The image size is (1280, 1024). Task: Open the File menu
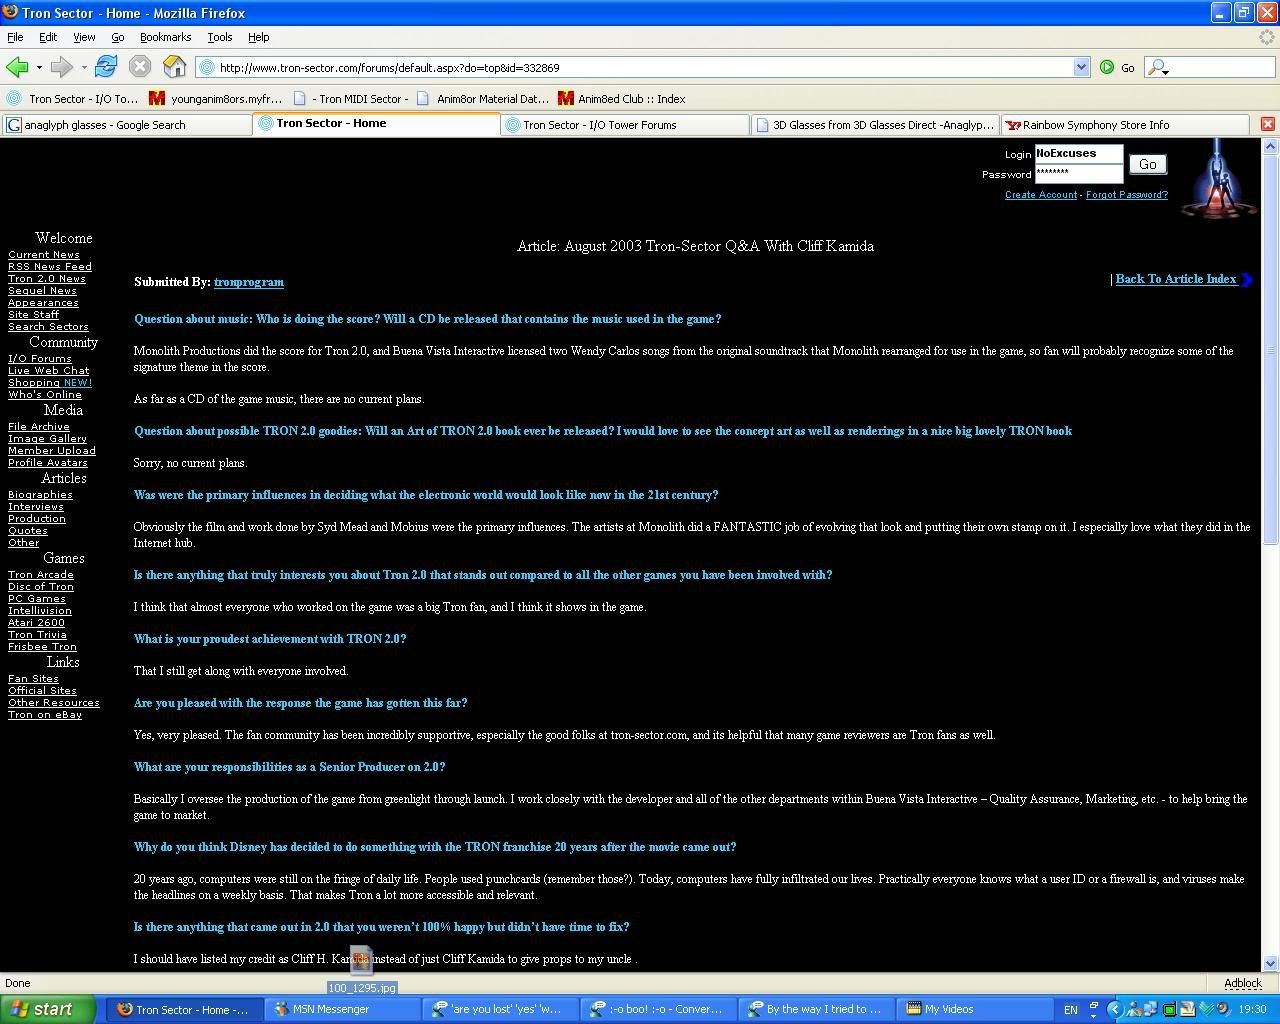click(x=15, y=37)
